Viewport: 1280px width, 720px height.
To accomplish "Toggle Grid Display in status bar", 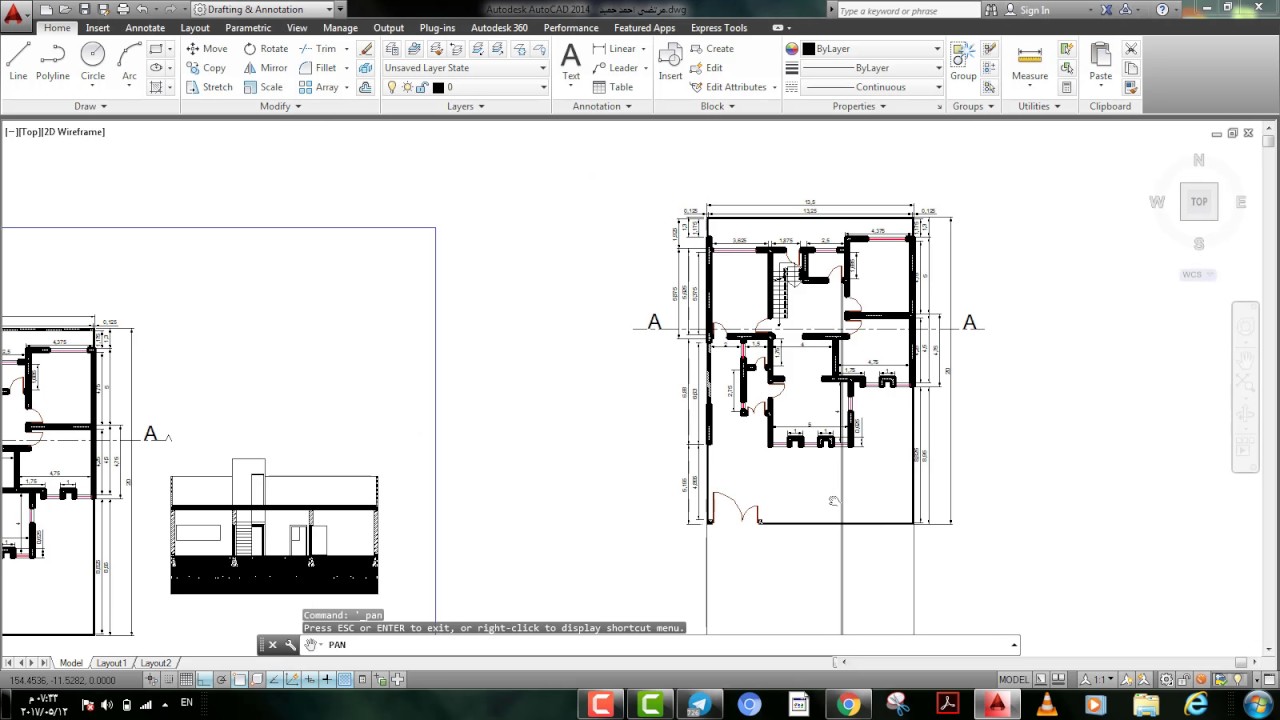I will [186, 680].
